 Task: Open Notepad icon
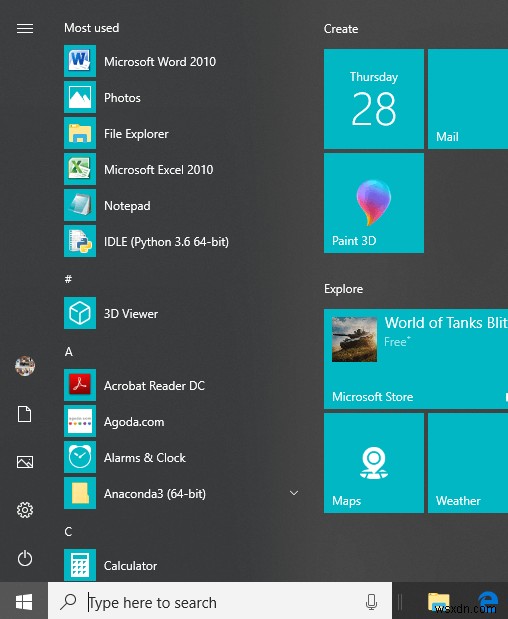[80, 205]
